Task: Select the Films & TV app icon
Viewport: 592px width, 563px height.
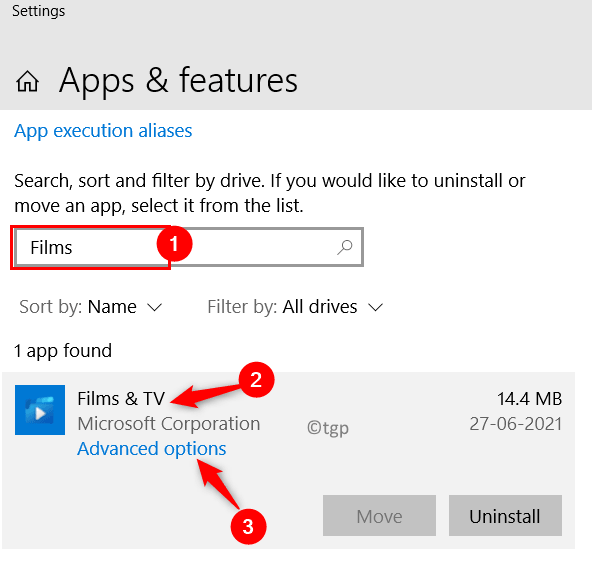Action: click(x=40, y=410)
